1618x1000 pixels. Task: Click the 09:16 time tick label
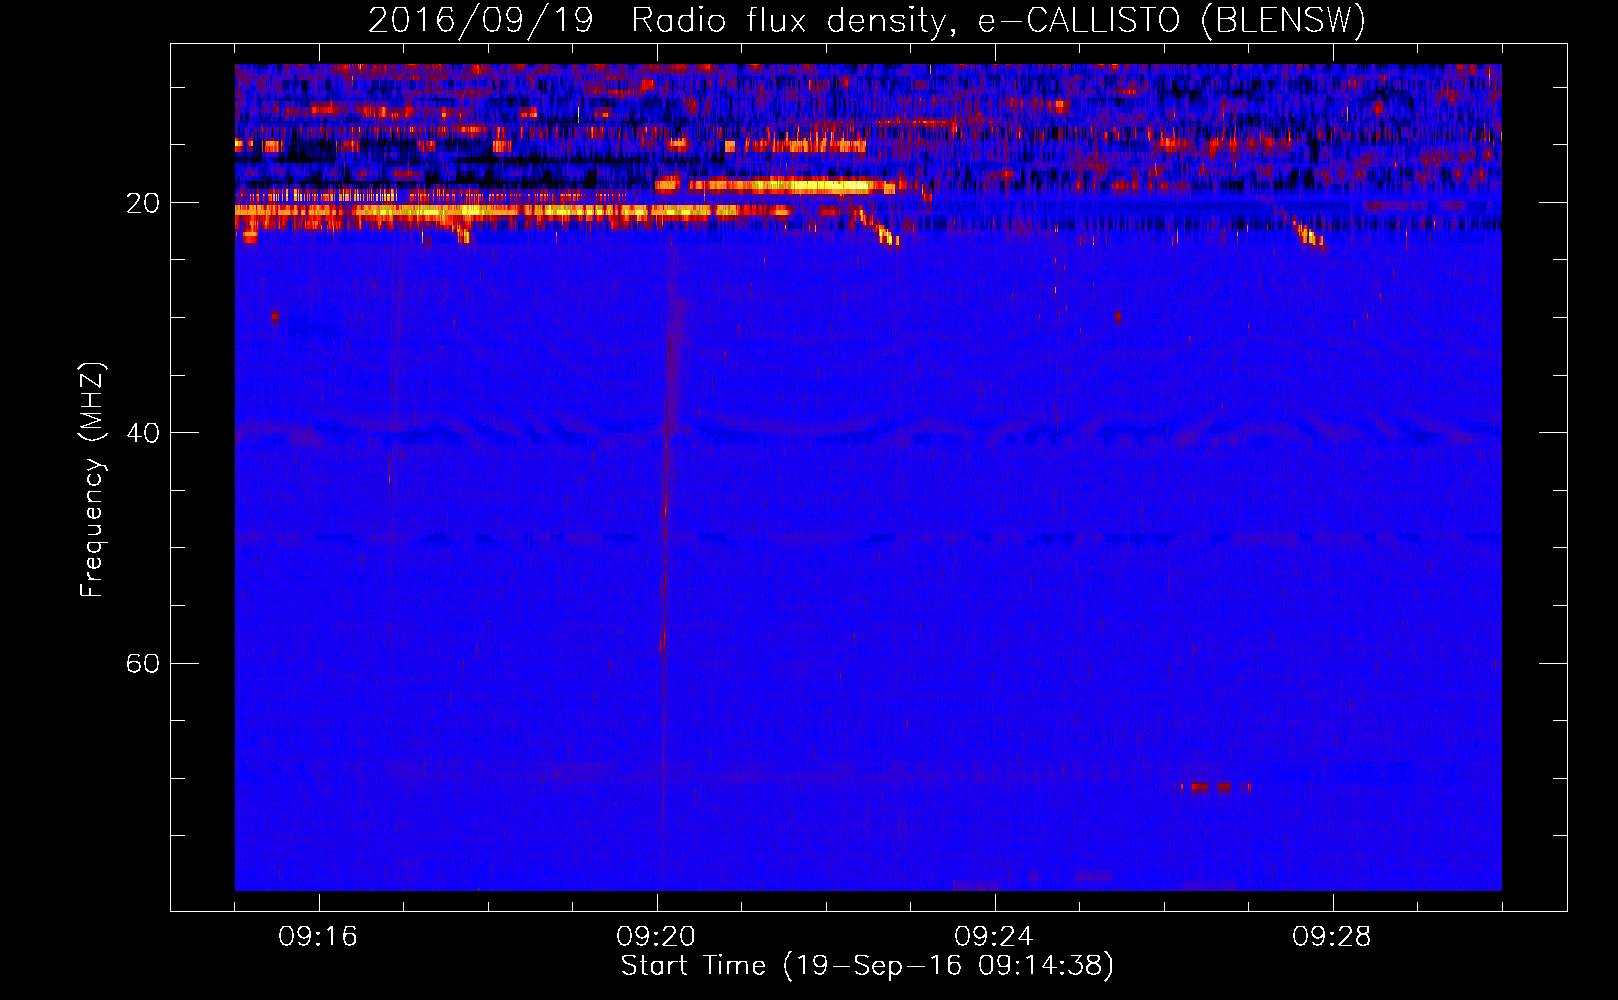[x=318, y=937]
